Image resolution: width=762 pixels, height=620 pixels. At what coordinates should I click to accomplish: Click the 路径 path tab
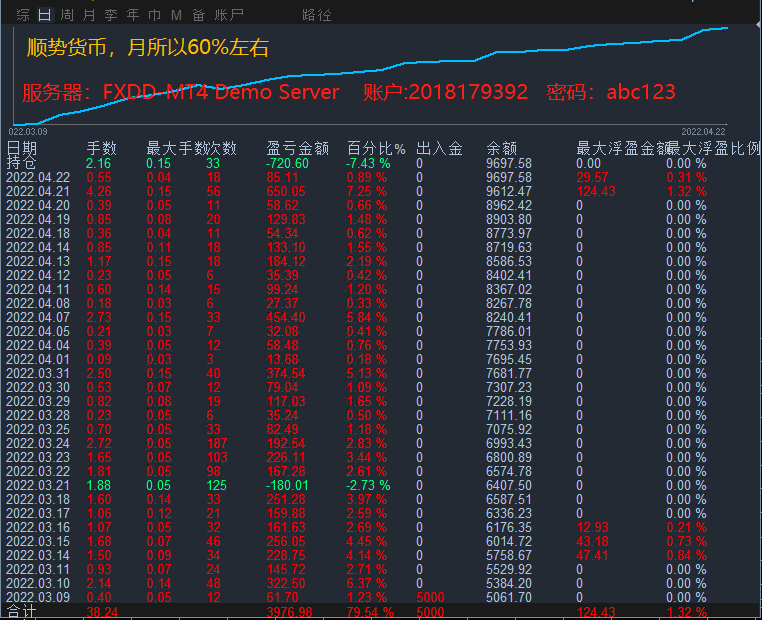316,15
